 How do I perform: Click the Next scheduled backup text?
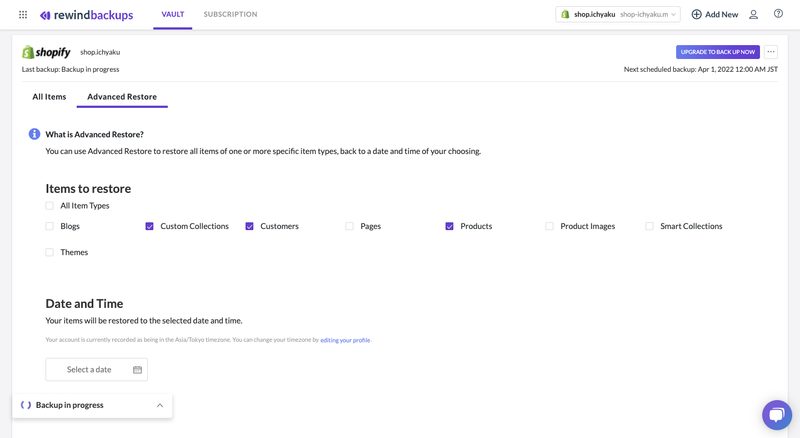click(x=701, y=69)
